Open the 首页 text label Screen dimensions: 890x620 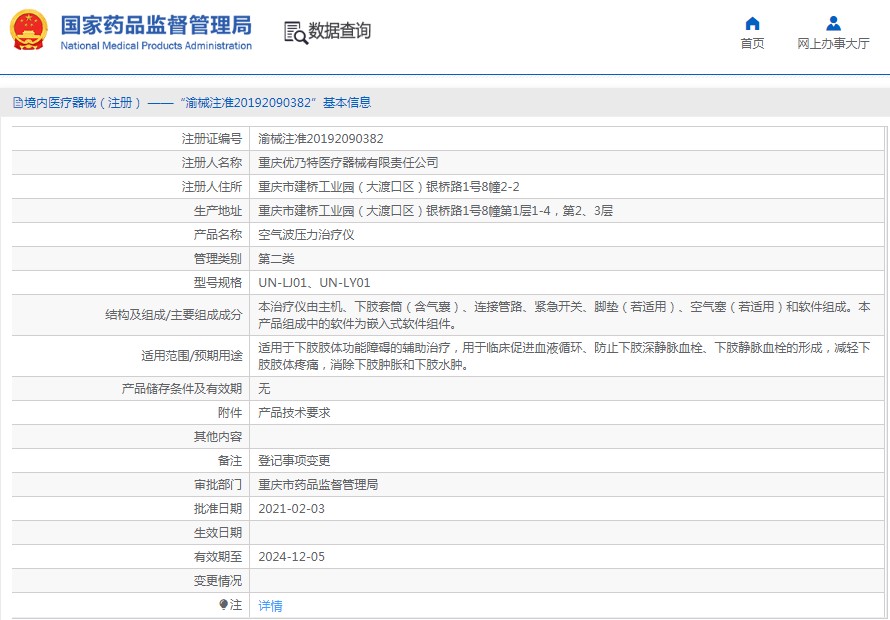(x=752, y=44)
